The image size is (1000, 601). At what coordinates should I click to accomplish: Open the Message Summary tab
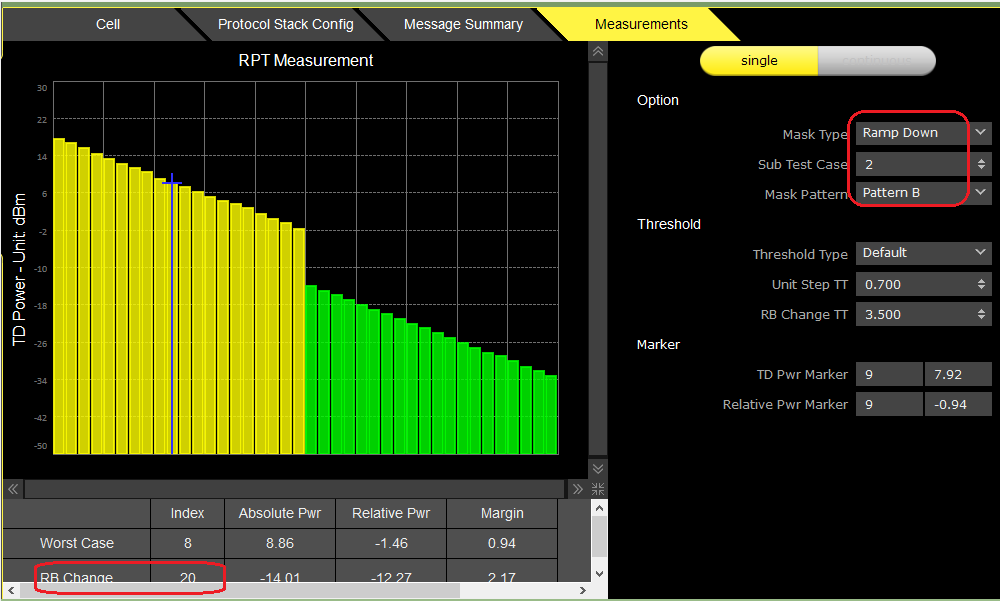tap(463, 24)
